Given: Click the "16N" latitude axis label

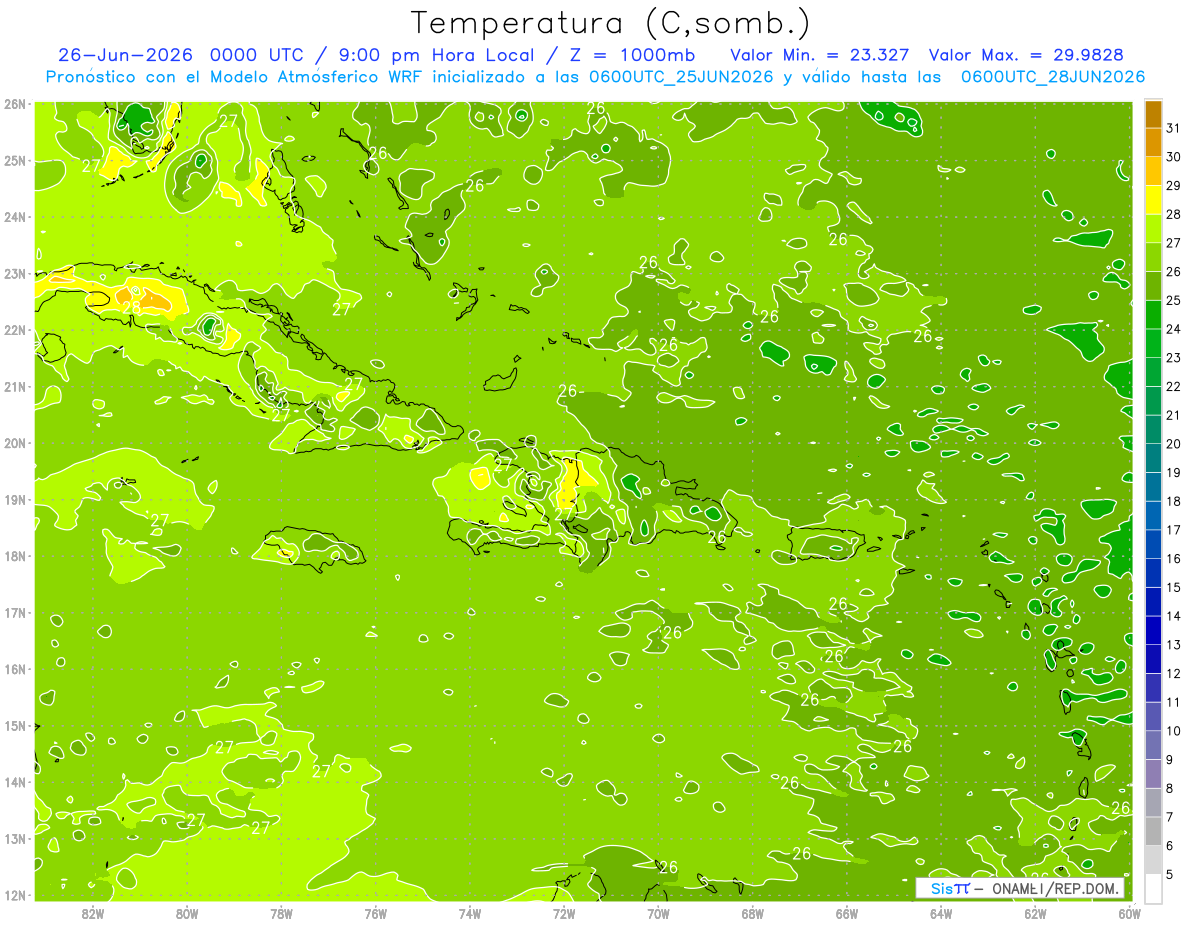Looking at the screenshot, I should click(14, 670).
